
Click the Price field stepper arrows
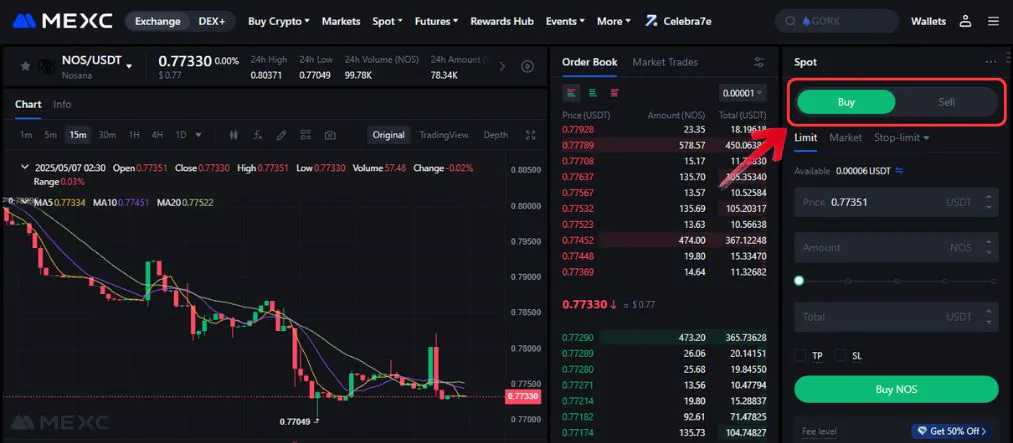tap(988, 202)
